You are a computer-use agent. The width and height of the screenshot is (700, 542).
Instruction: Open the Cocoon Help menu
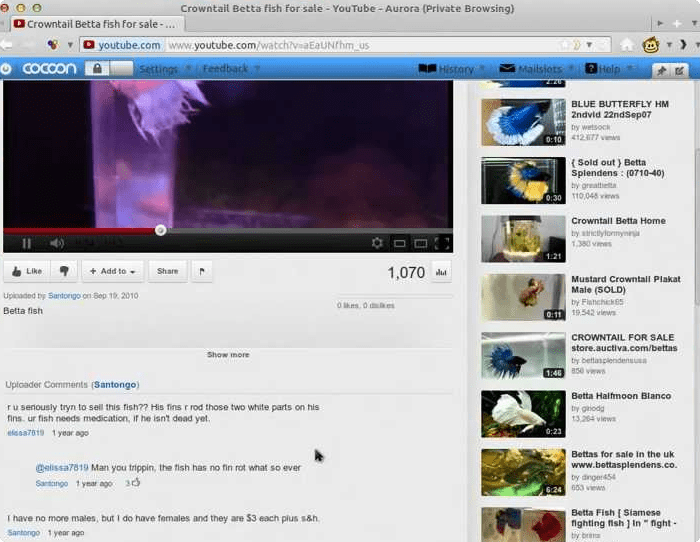click(x=609, y=69)
